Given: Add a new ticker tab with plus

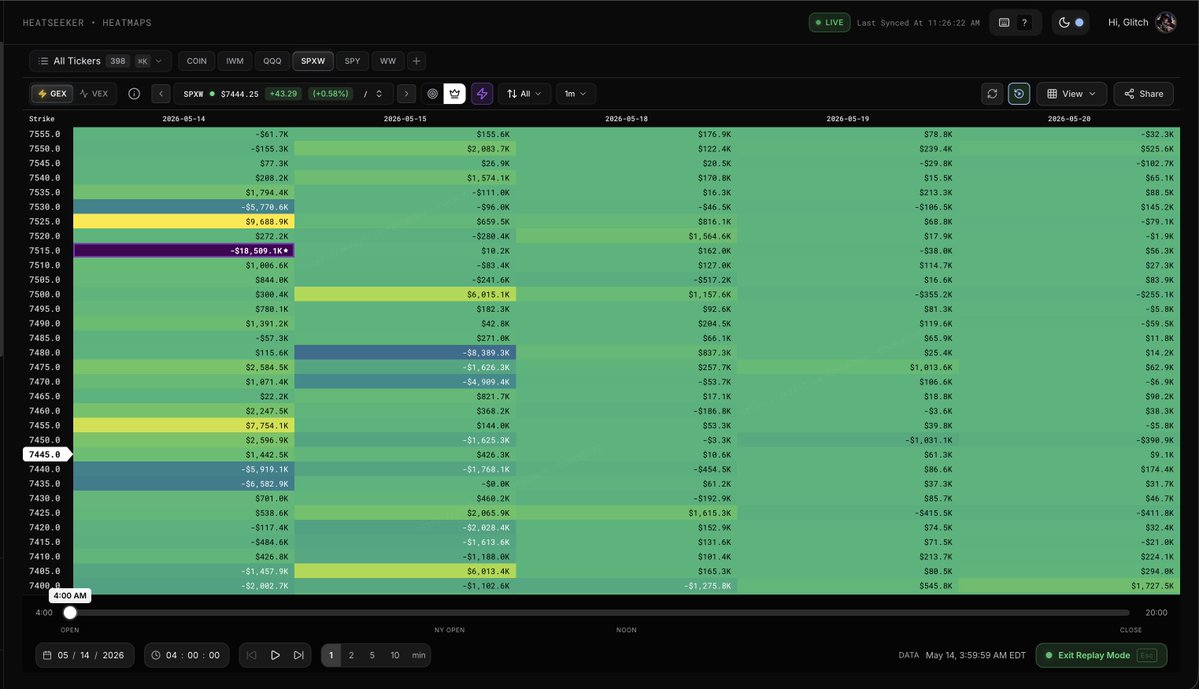Looking at the screenshot, I should [x=416, y=61].
